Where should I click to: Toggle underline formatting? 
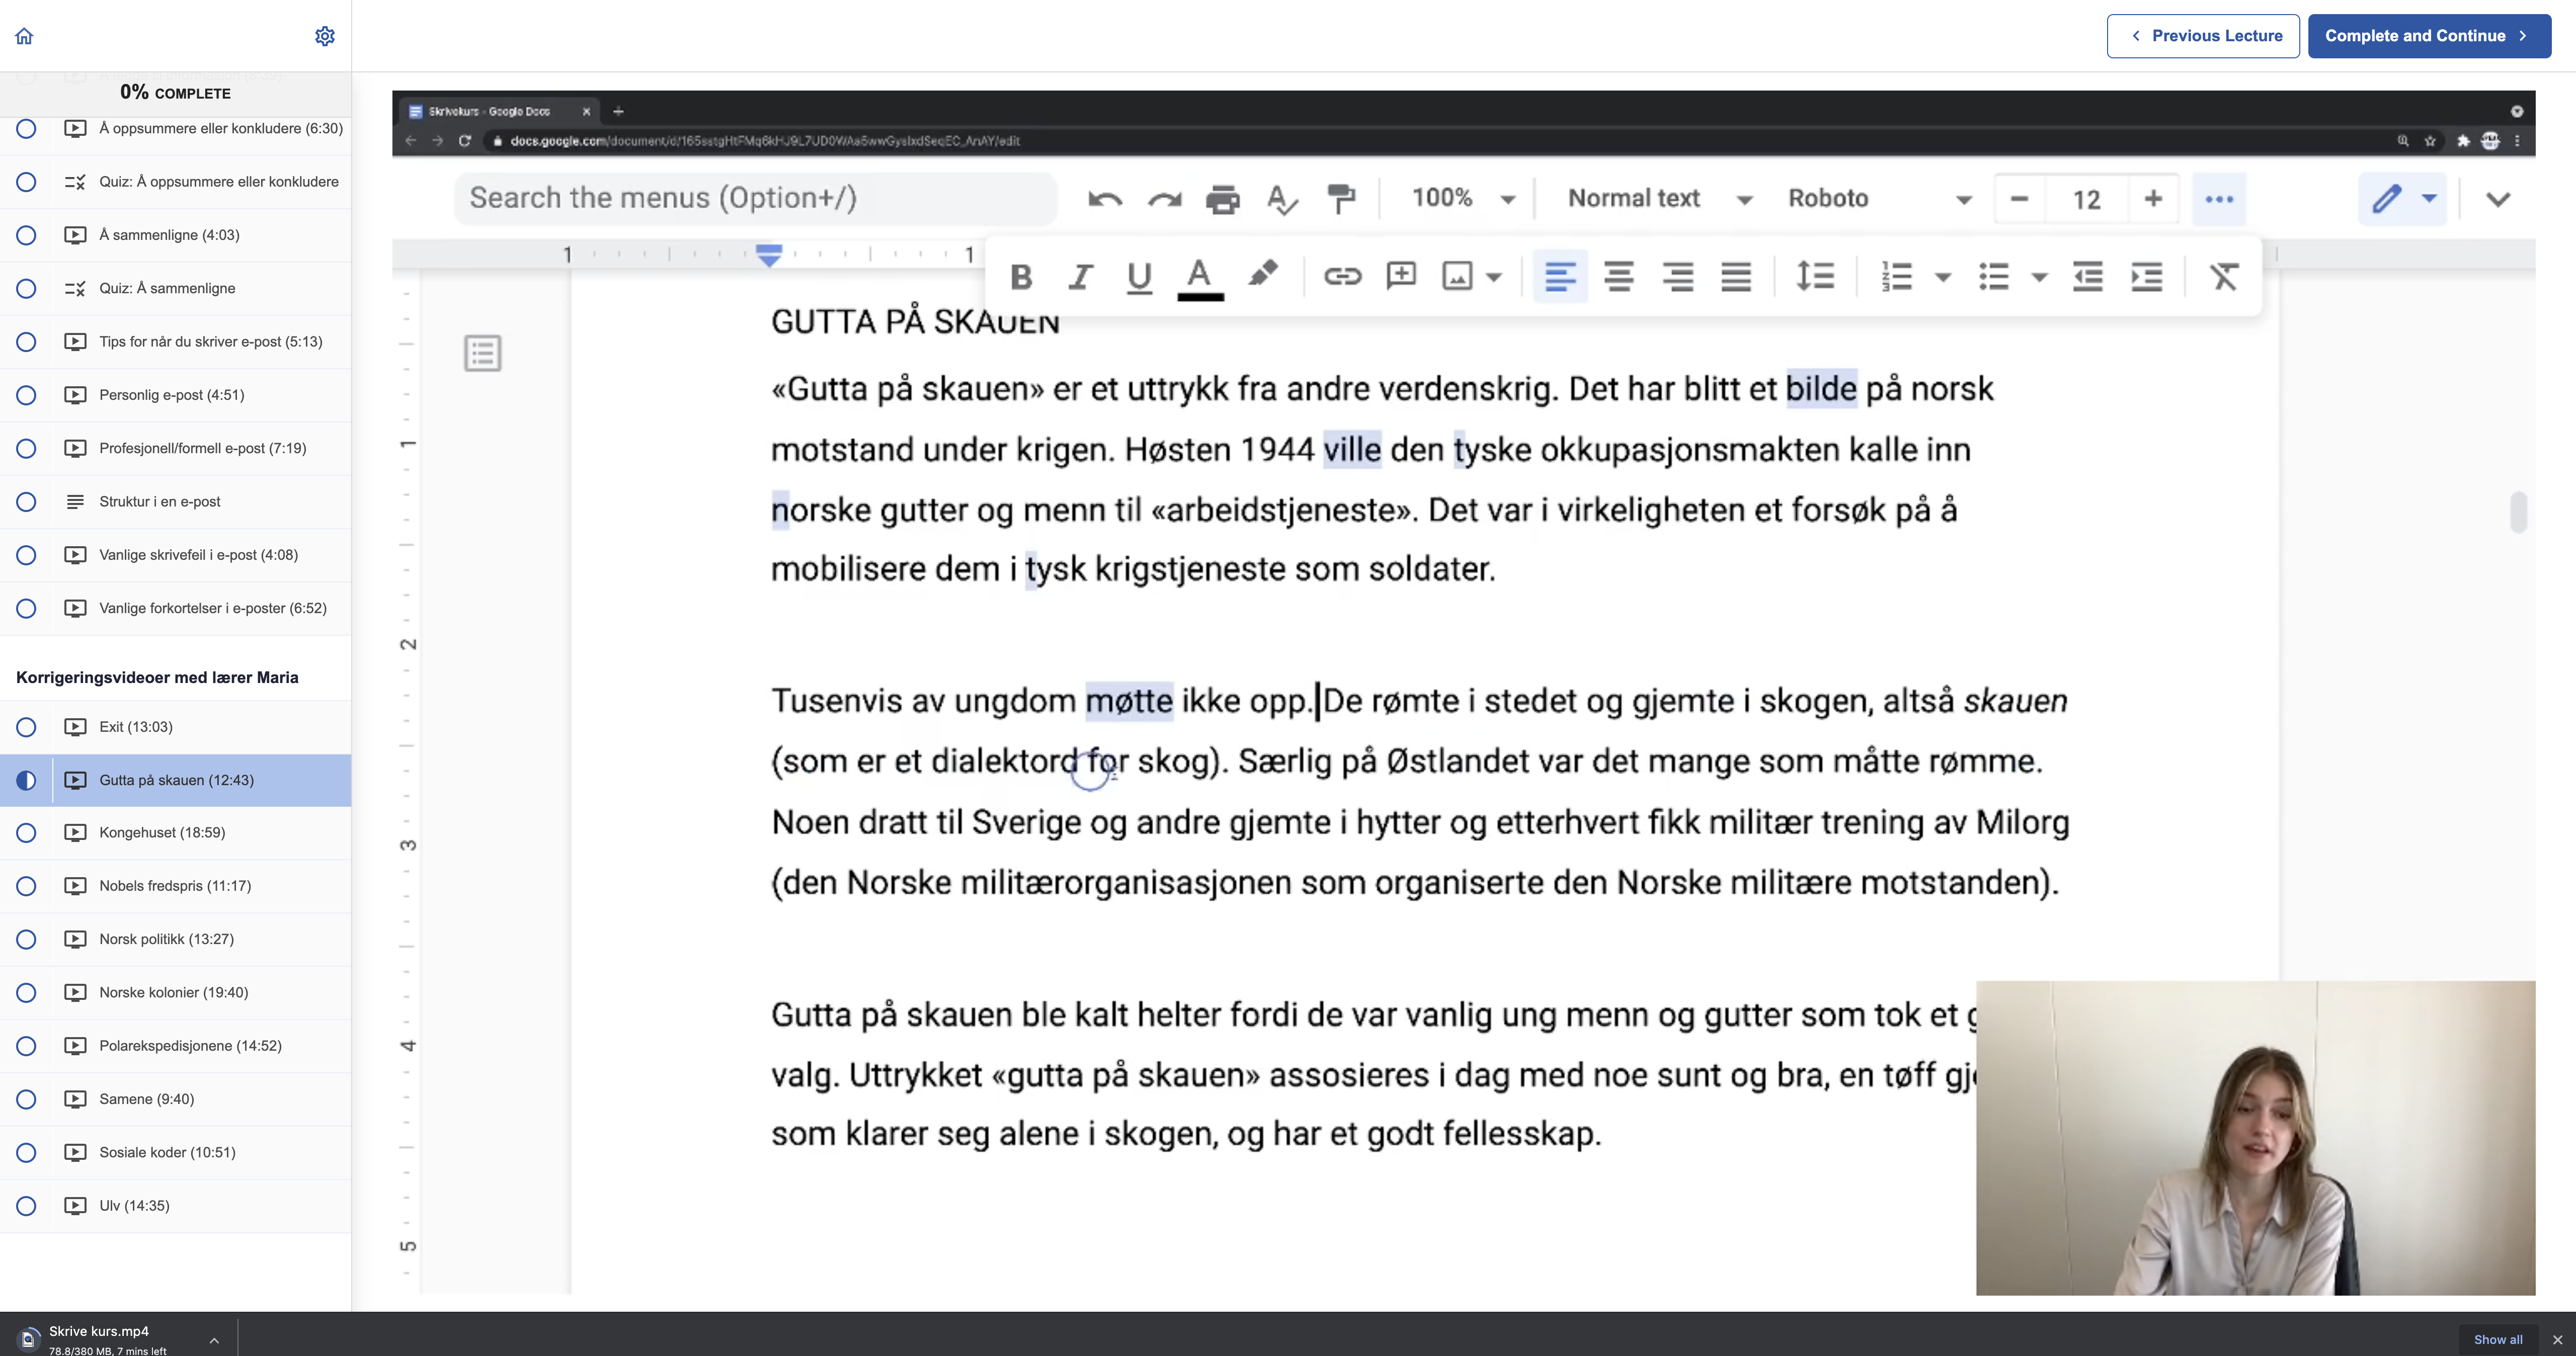[x=1139, y=277]
